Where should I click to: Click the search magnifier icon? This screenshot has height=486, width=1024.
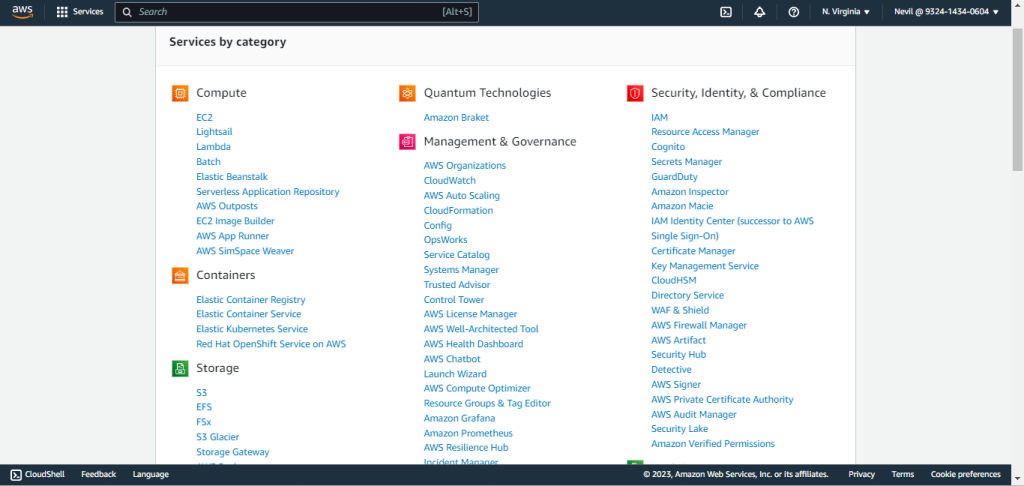(127, 12)
